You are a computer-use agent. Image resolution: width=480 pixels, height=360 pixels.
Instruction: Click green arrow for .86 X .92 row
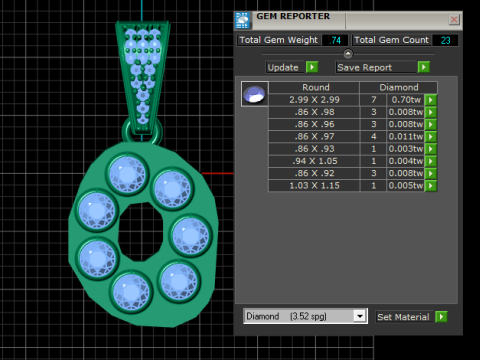[431, 173]
